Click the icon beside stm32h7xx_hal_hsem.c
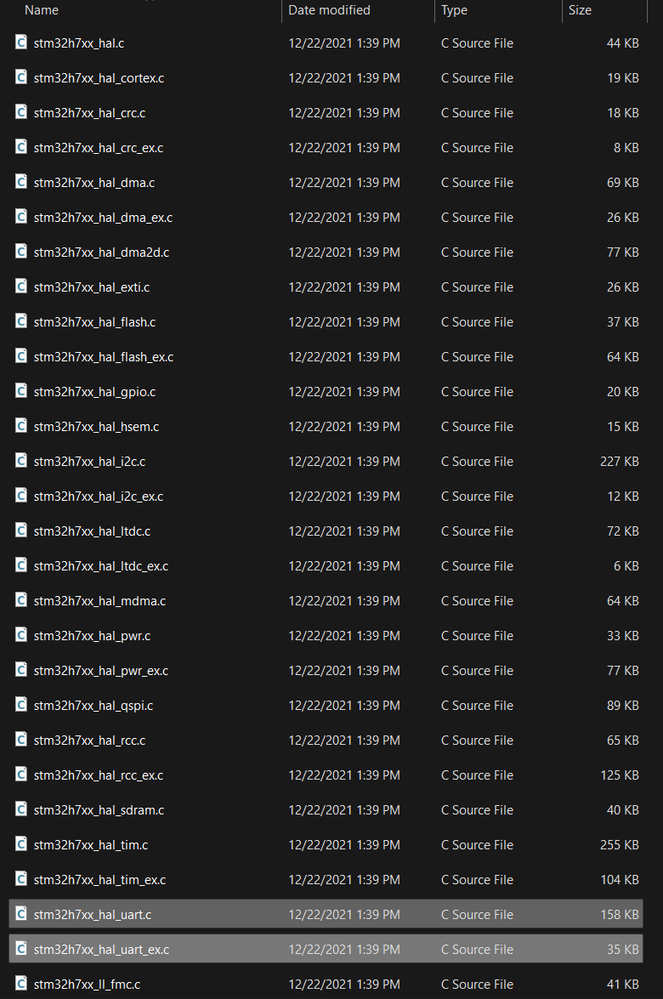 click(21, 426)
